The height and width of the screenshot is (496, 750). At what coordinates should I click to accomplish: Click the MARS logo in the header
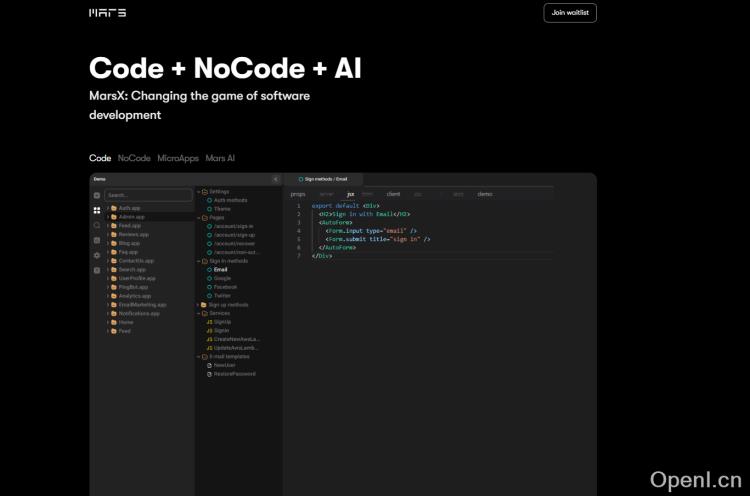tap(107, 13)
